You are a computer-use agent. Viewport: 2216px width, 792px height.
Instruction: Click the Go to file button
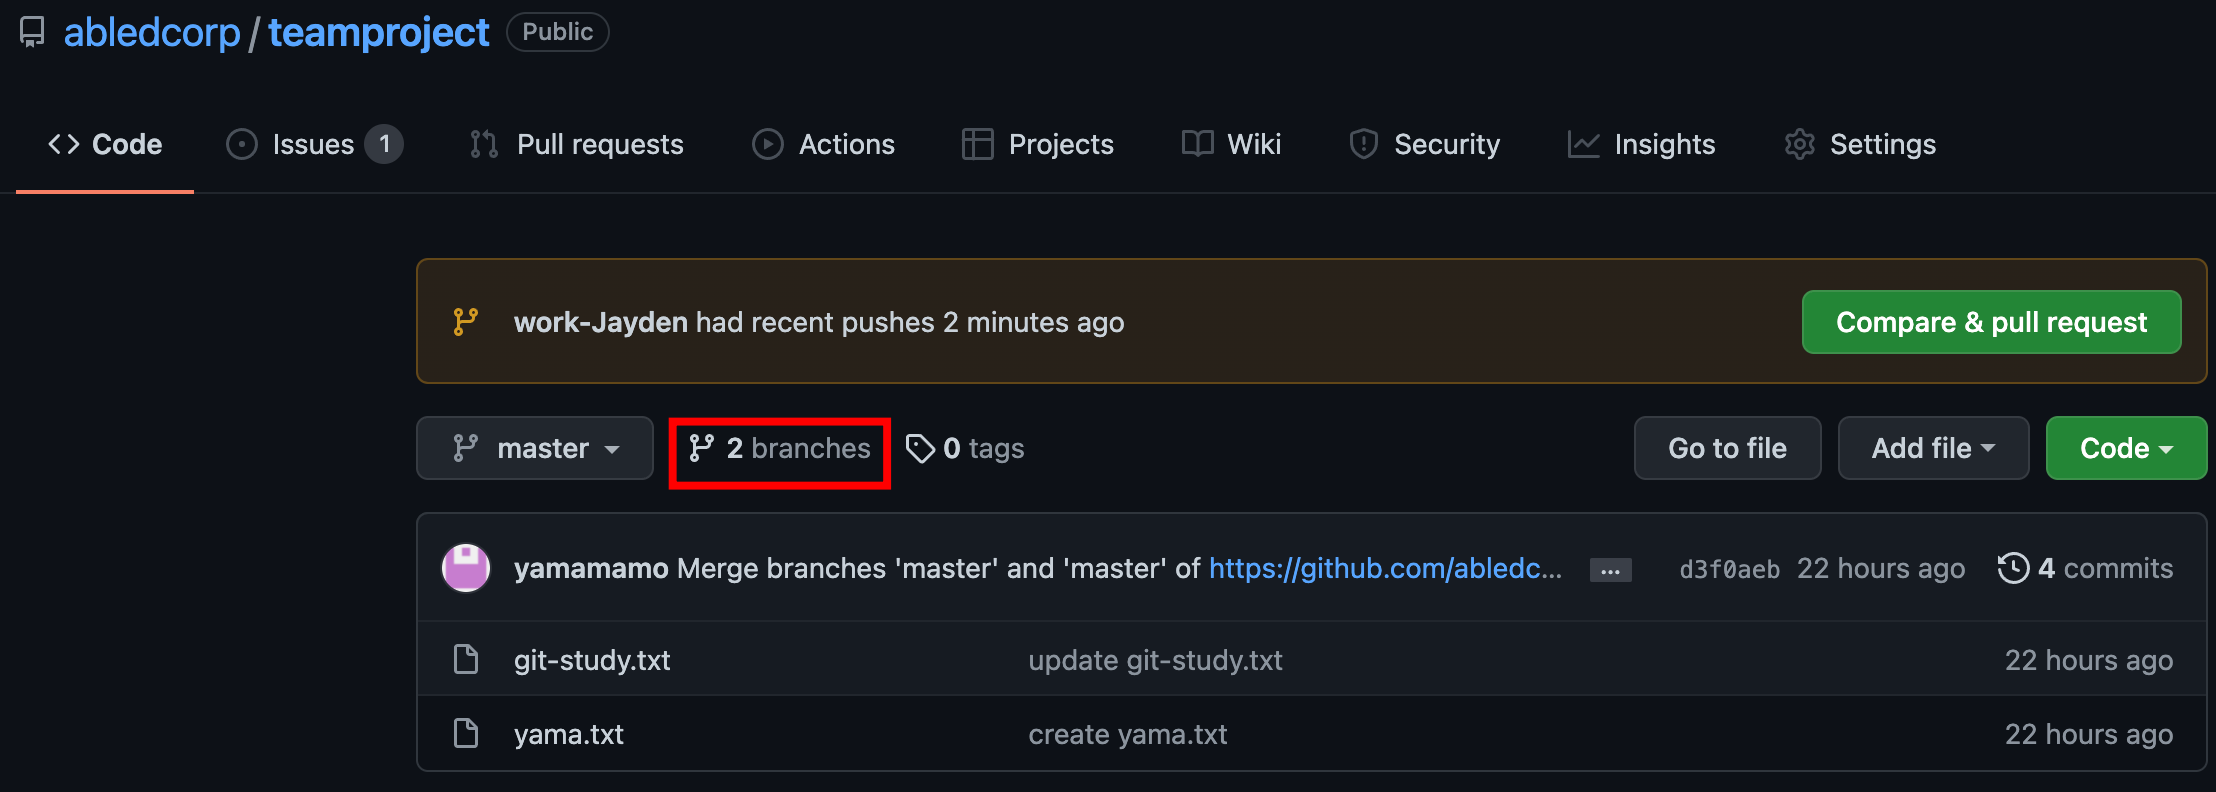(1727, 448)
